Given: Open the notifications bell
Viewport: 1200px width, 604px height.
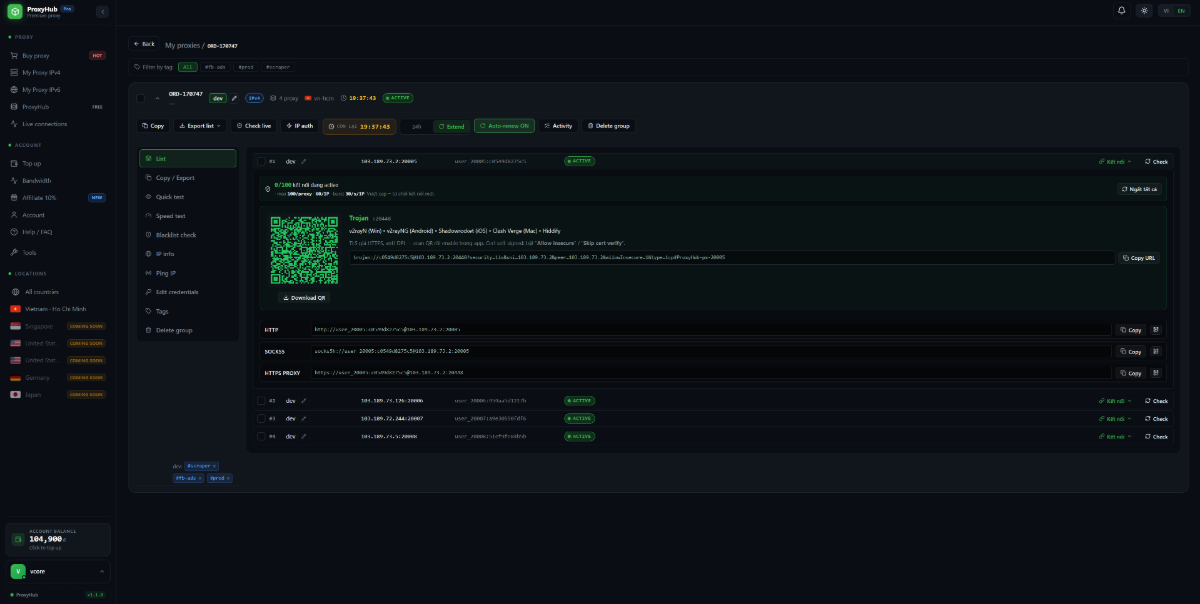Looking at the screenshot, I should (x=1121, y=11).
